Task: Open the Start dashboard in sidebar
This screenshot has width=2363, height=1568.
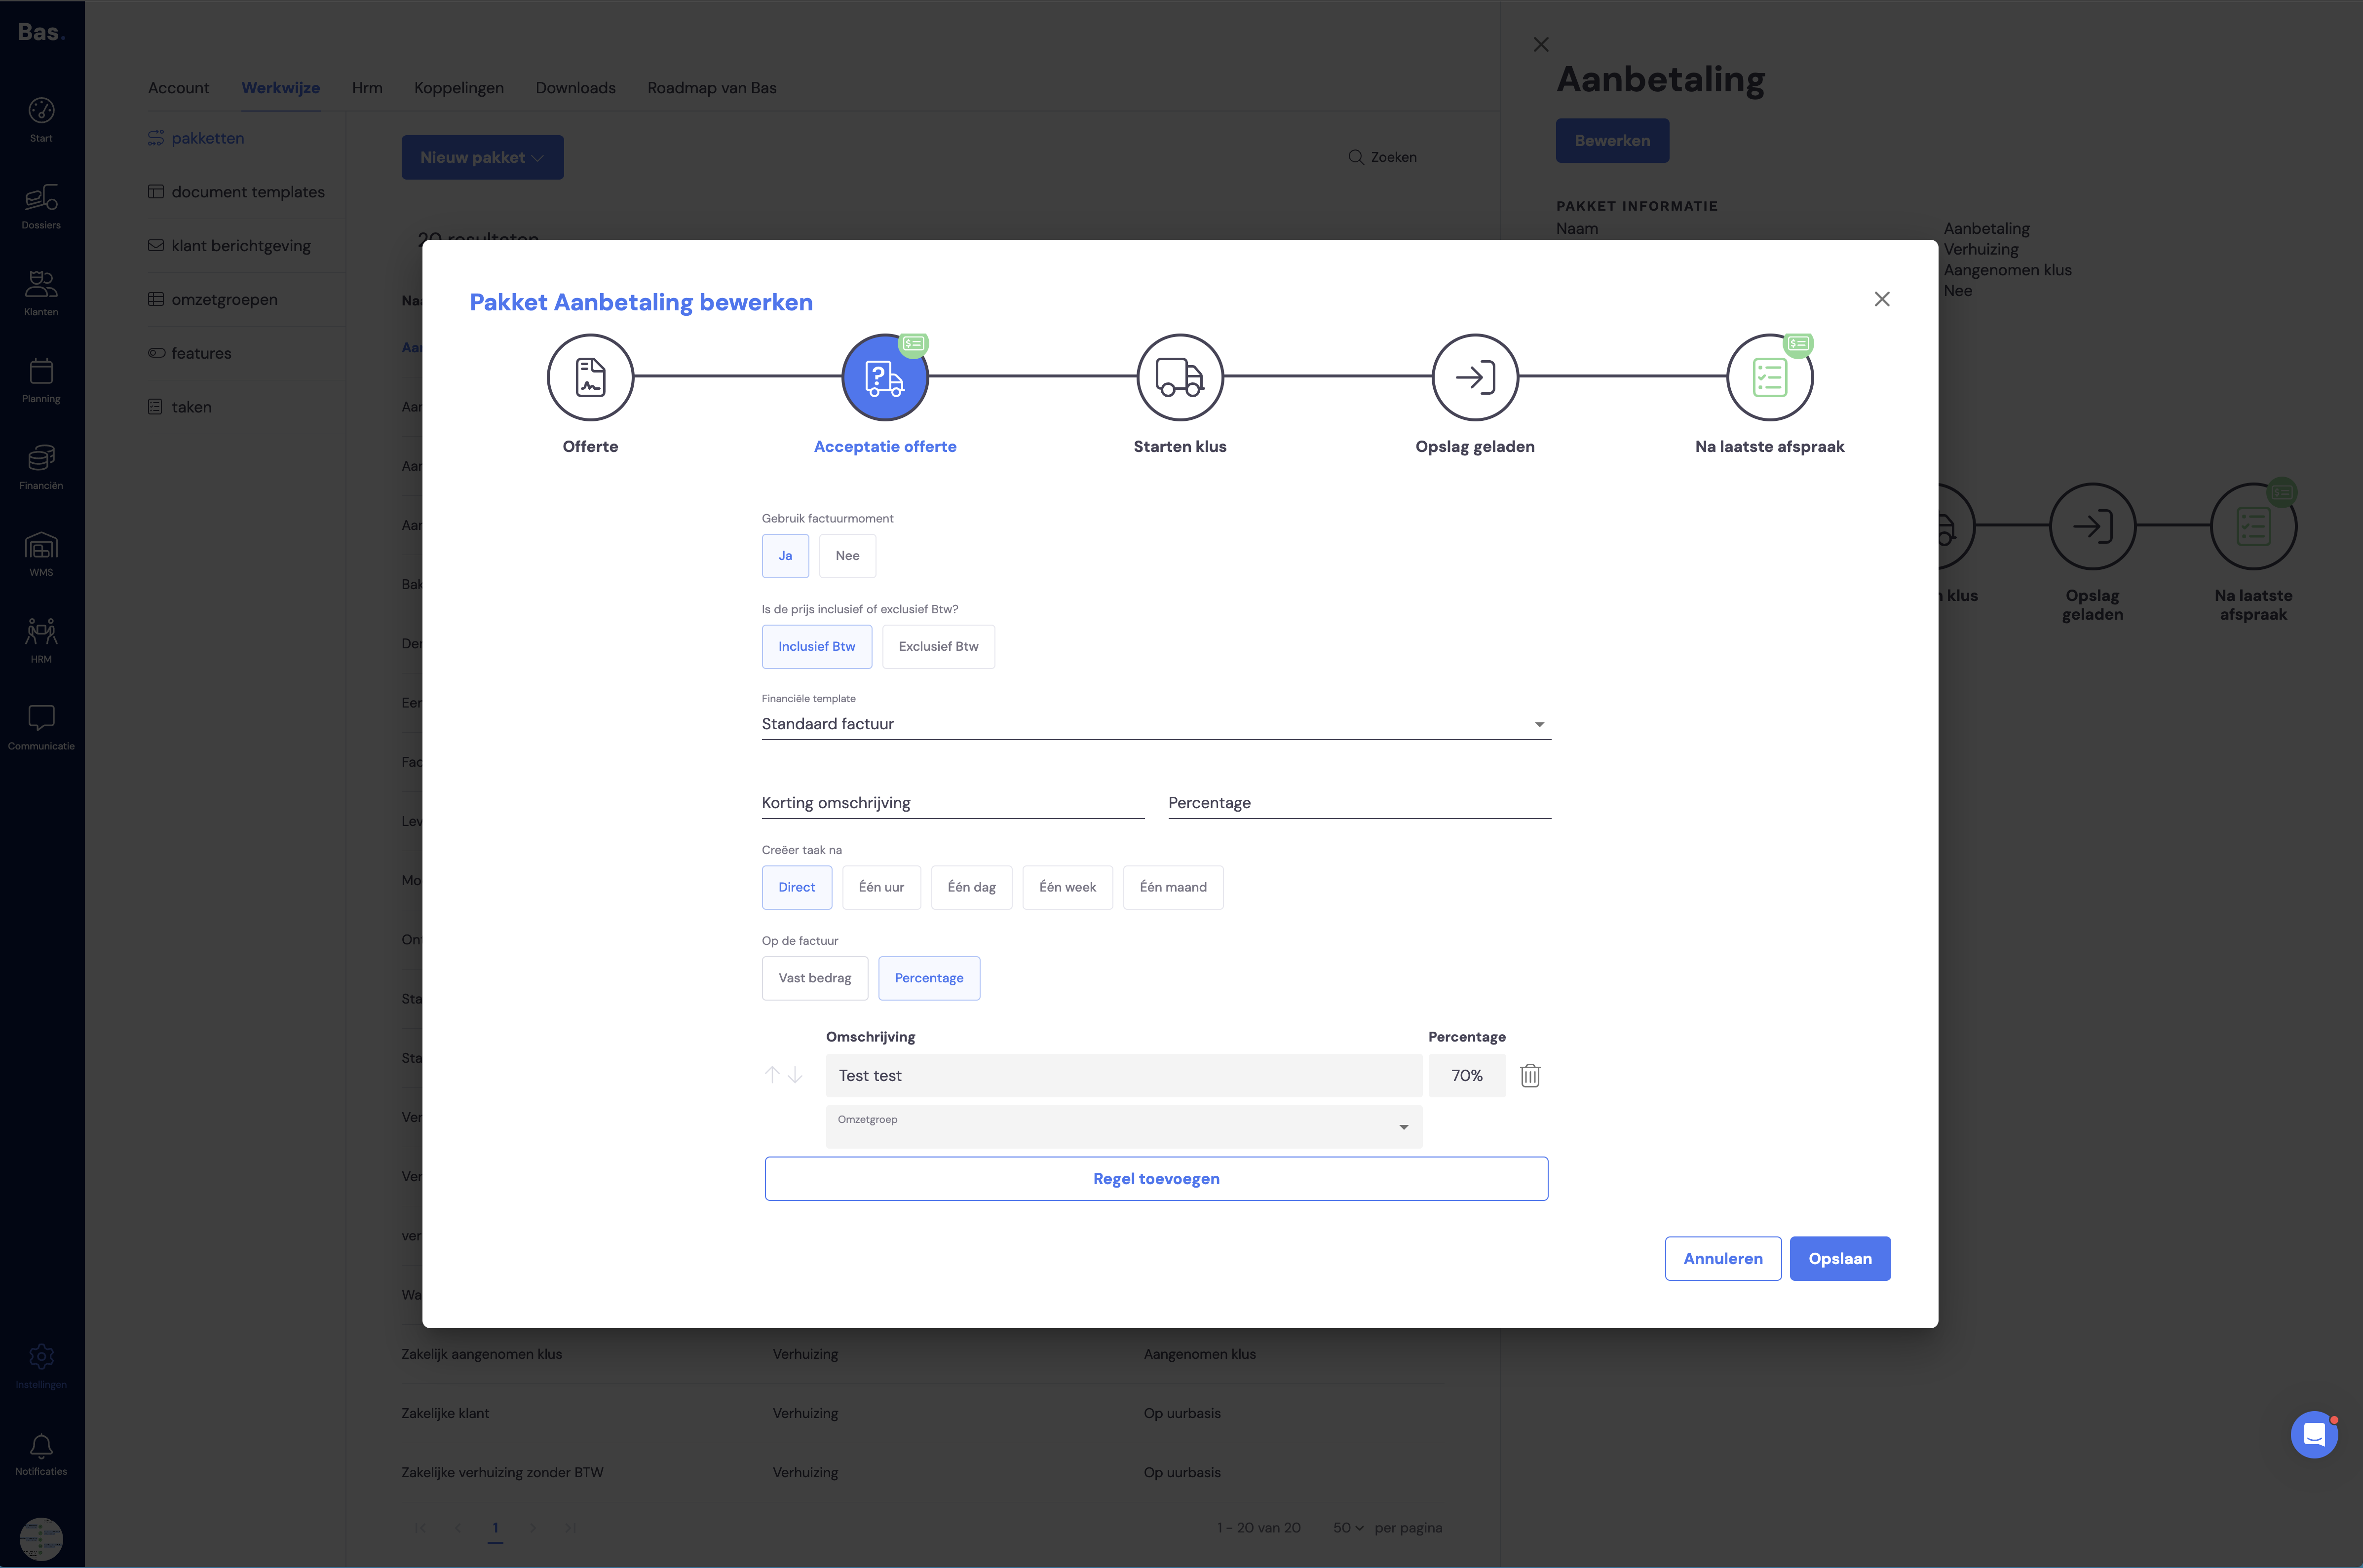Action: 41,120
